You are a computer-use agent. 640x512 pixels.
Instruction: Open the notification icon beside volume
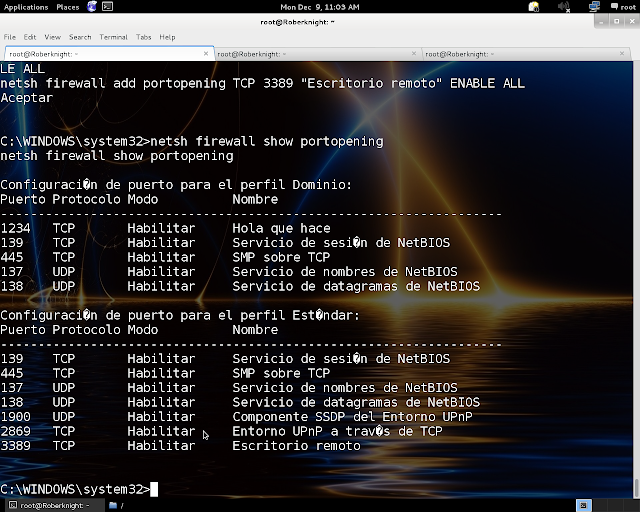534,7
